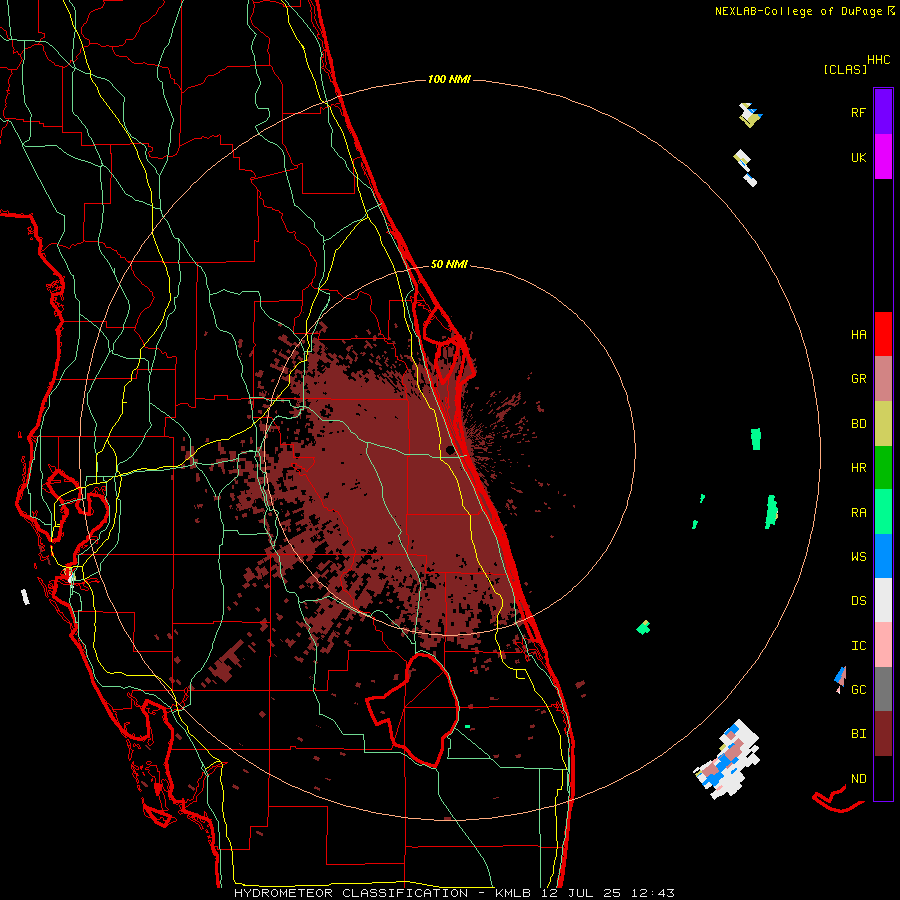900x900 pixels.
Task: Click the 'HA' legend label
Action: 858,335
